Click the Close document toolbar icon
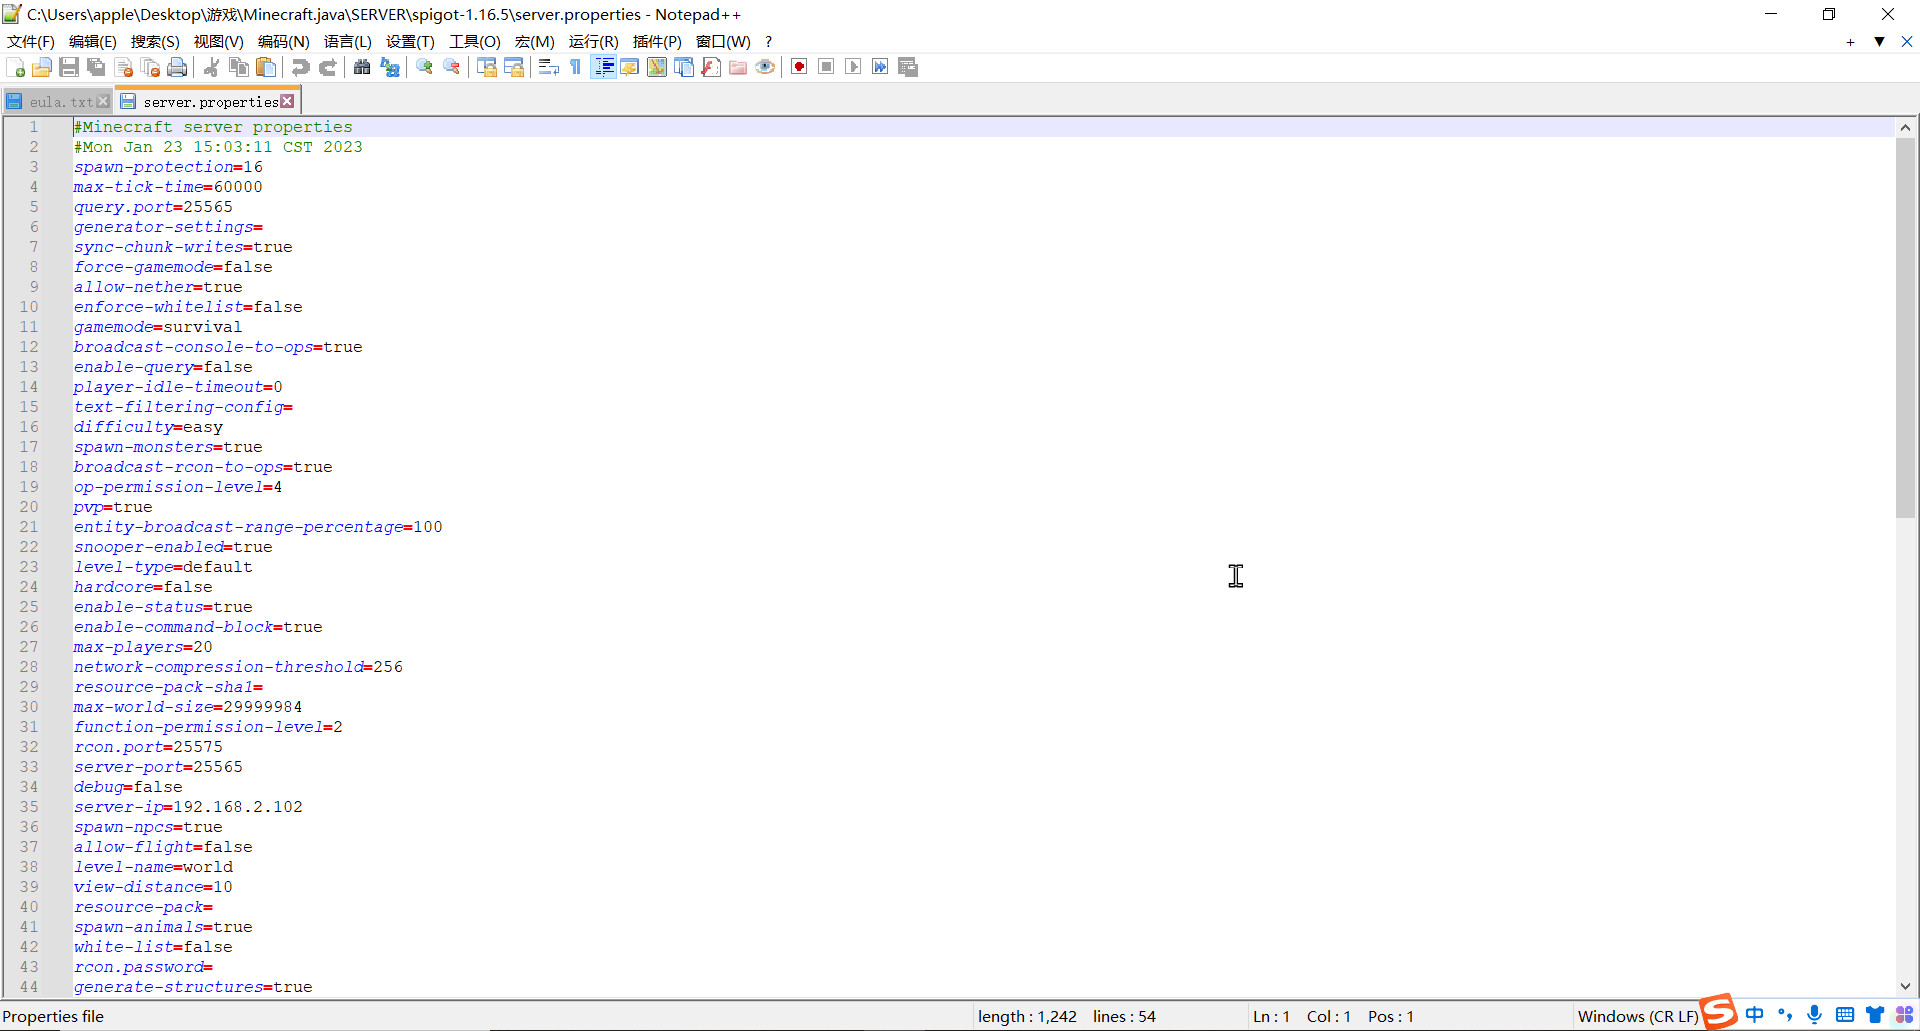The width and height of the screenshot is (1920, 1031). coord(124,67)
